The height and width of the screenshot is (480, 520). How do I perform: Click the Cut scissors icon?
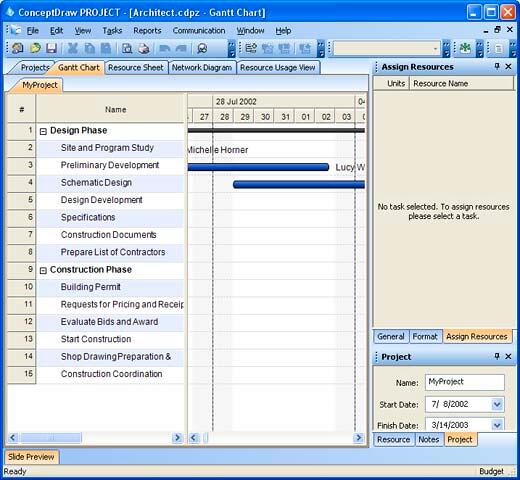pos(72,48)
